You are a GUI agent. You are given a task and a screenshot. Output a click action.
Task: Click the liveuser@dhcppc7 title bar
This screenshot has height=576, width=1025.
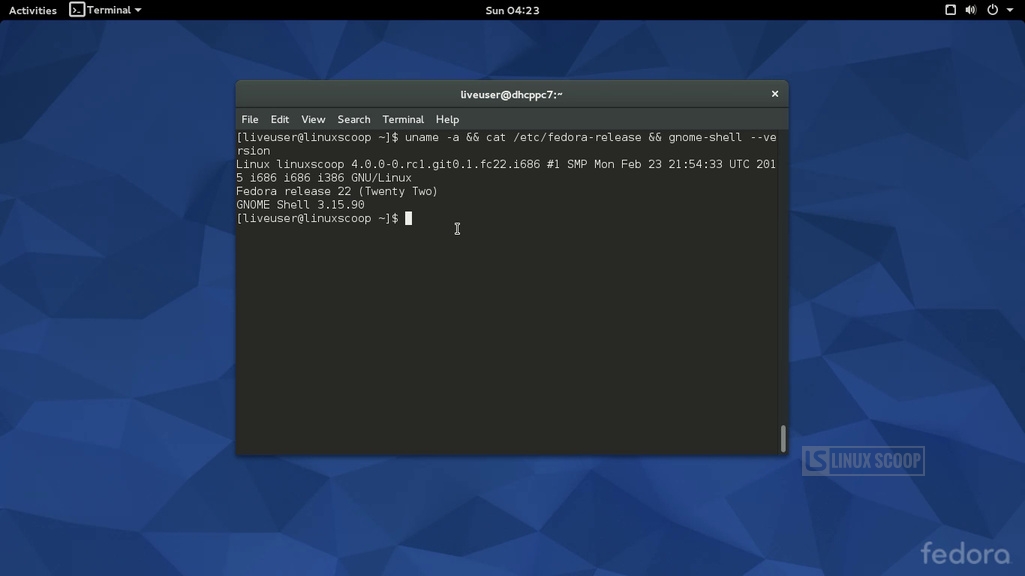click(510, 93)
